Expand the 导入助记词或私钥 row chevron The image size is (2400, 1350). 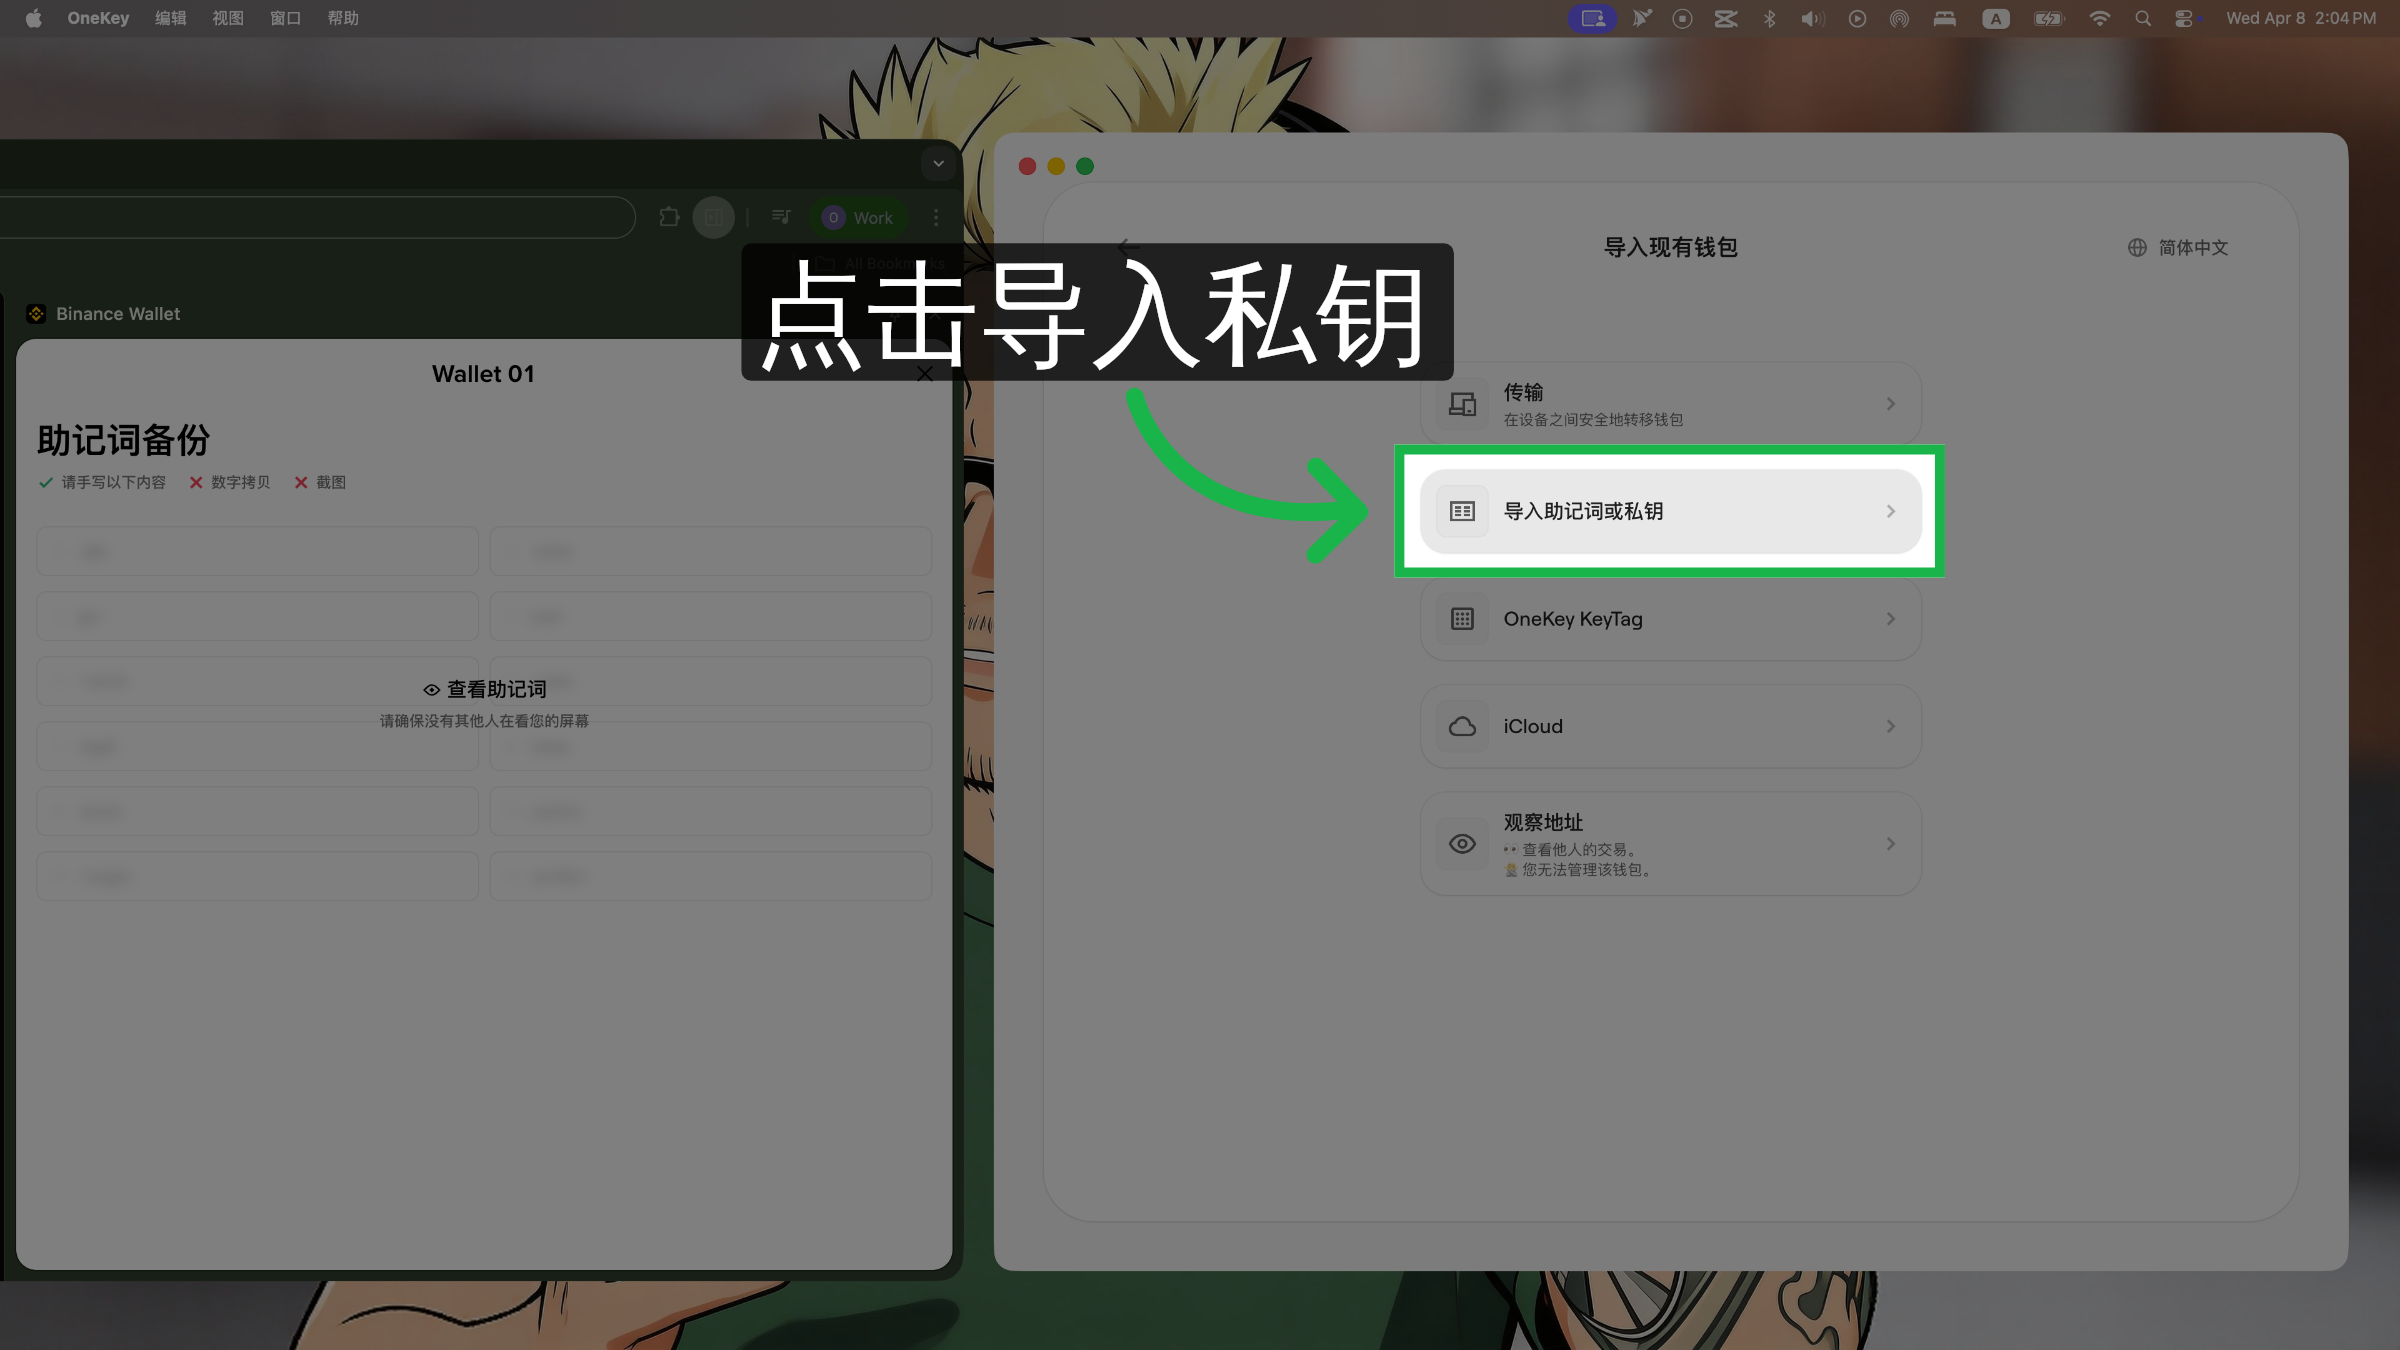click(1890, 511)
